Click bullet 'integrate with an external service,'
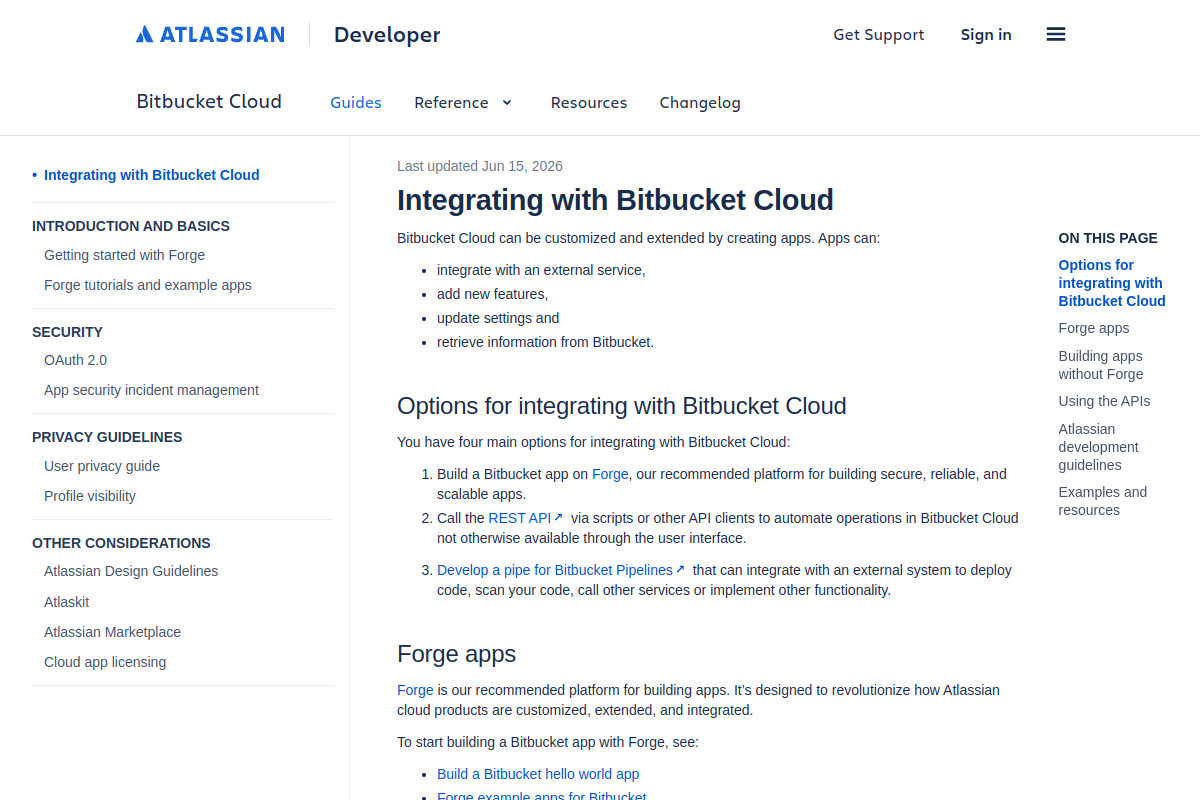 (x=541, y=270)
